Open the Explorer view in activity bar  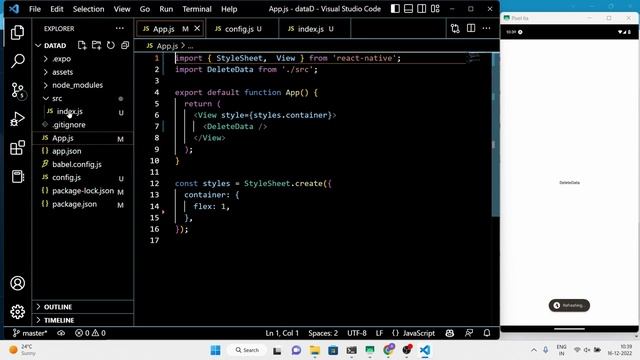pyautogui.click(x=17, y=33)
